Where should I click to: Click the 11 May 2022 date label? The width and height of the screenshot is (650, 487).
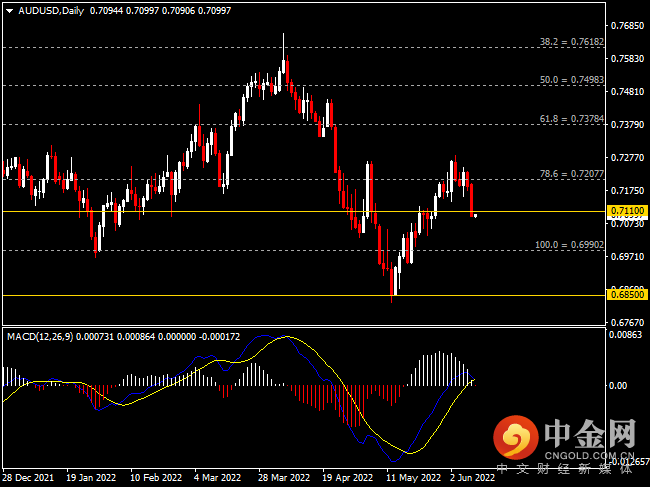414,478
